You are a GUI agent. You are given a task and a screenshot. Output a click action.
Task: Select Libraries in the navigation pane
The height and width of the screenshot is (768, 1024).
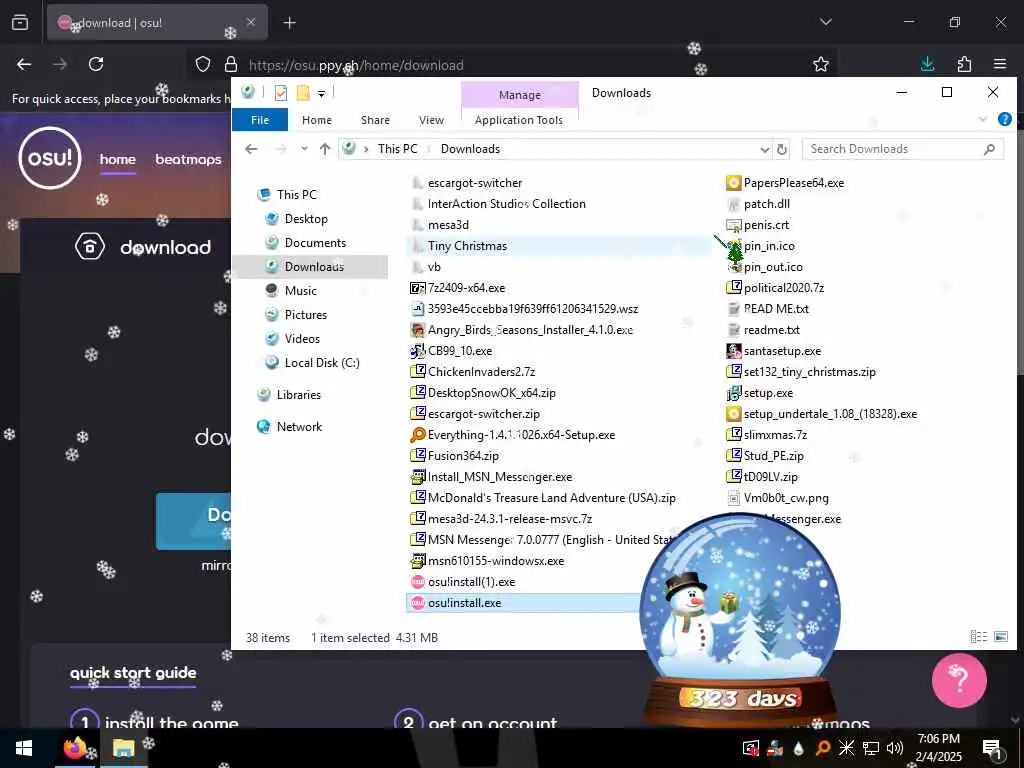298,395
